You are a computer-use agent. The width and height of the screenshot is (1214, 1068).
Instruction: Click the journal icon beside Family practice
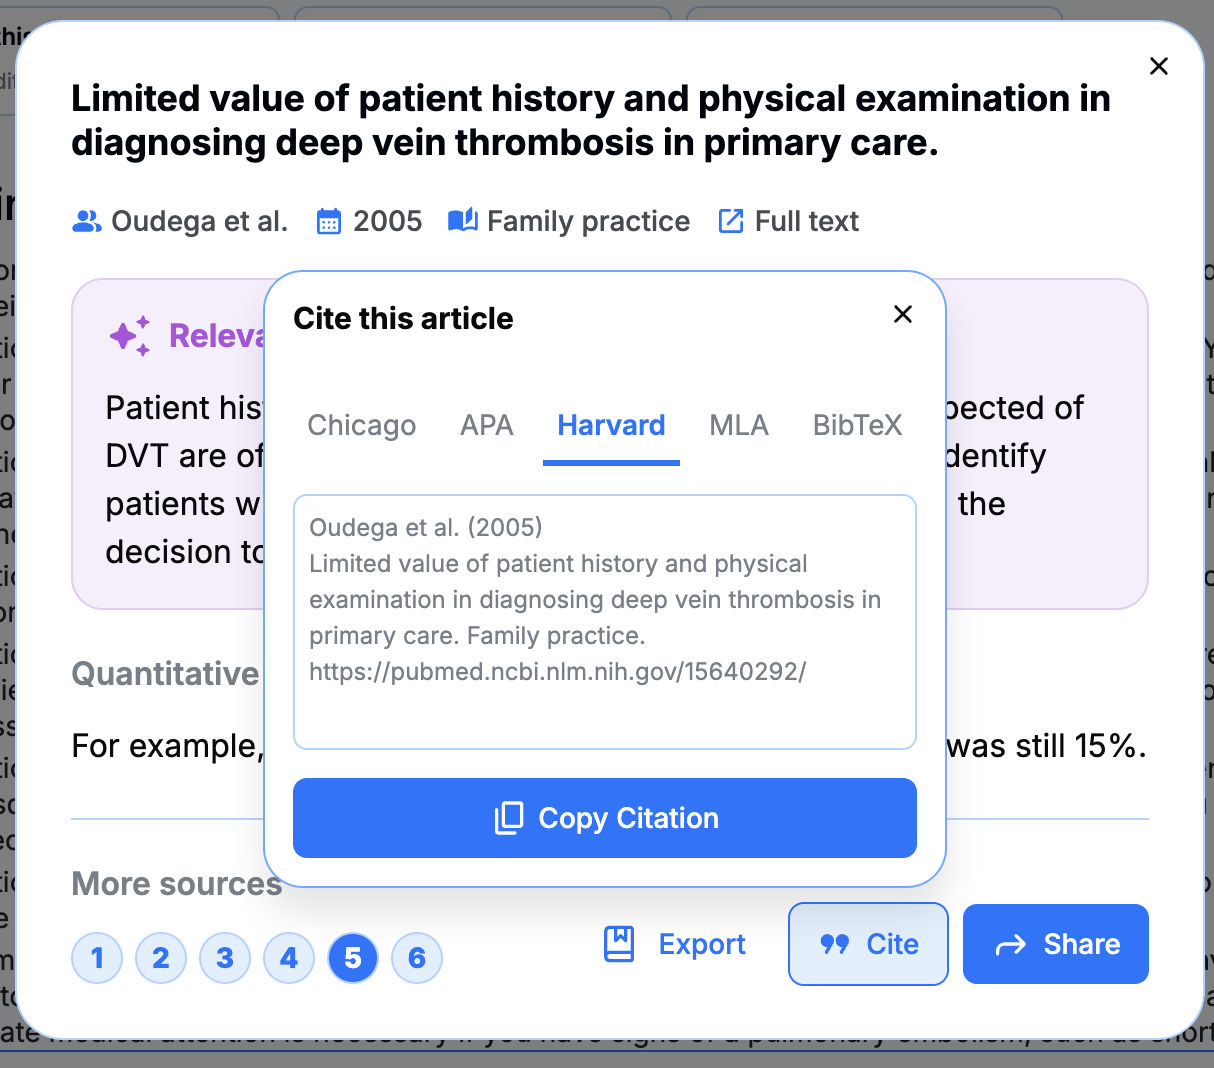pos(461,220)
